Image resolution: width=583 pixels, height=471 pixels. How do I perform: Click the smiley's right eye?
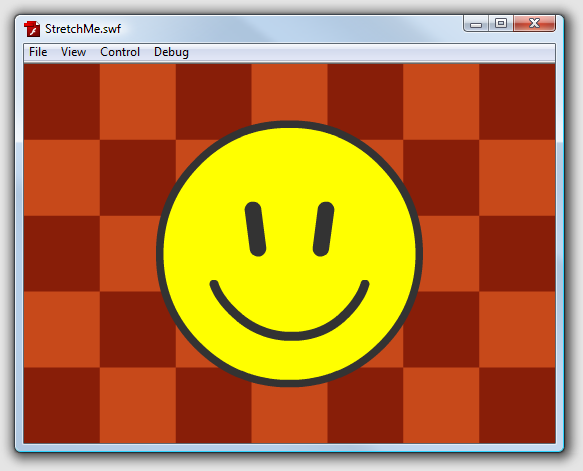(323, 229)
